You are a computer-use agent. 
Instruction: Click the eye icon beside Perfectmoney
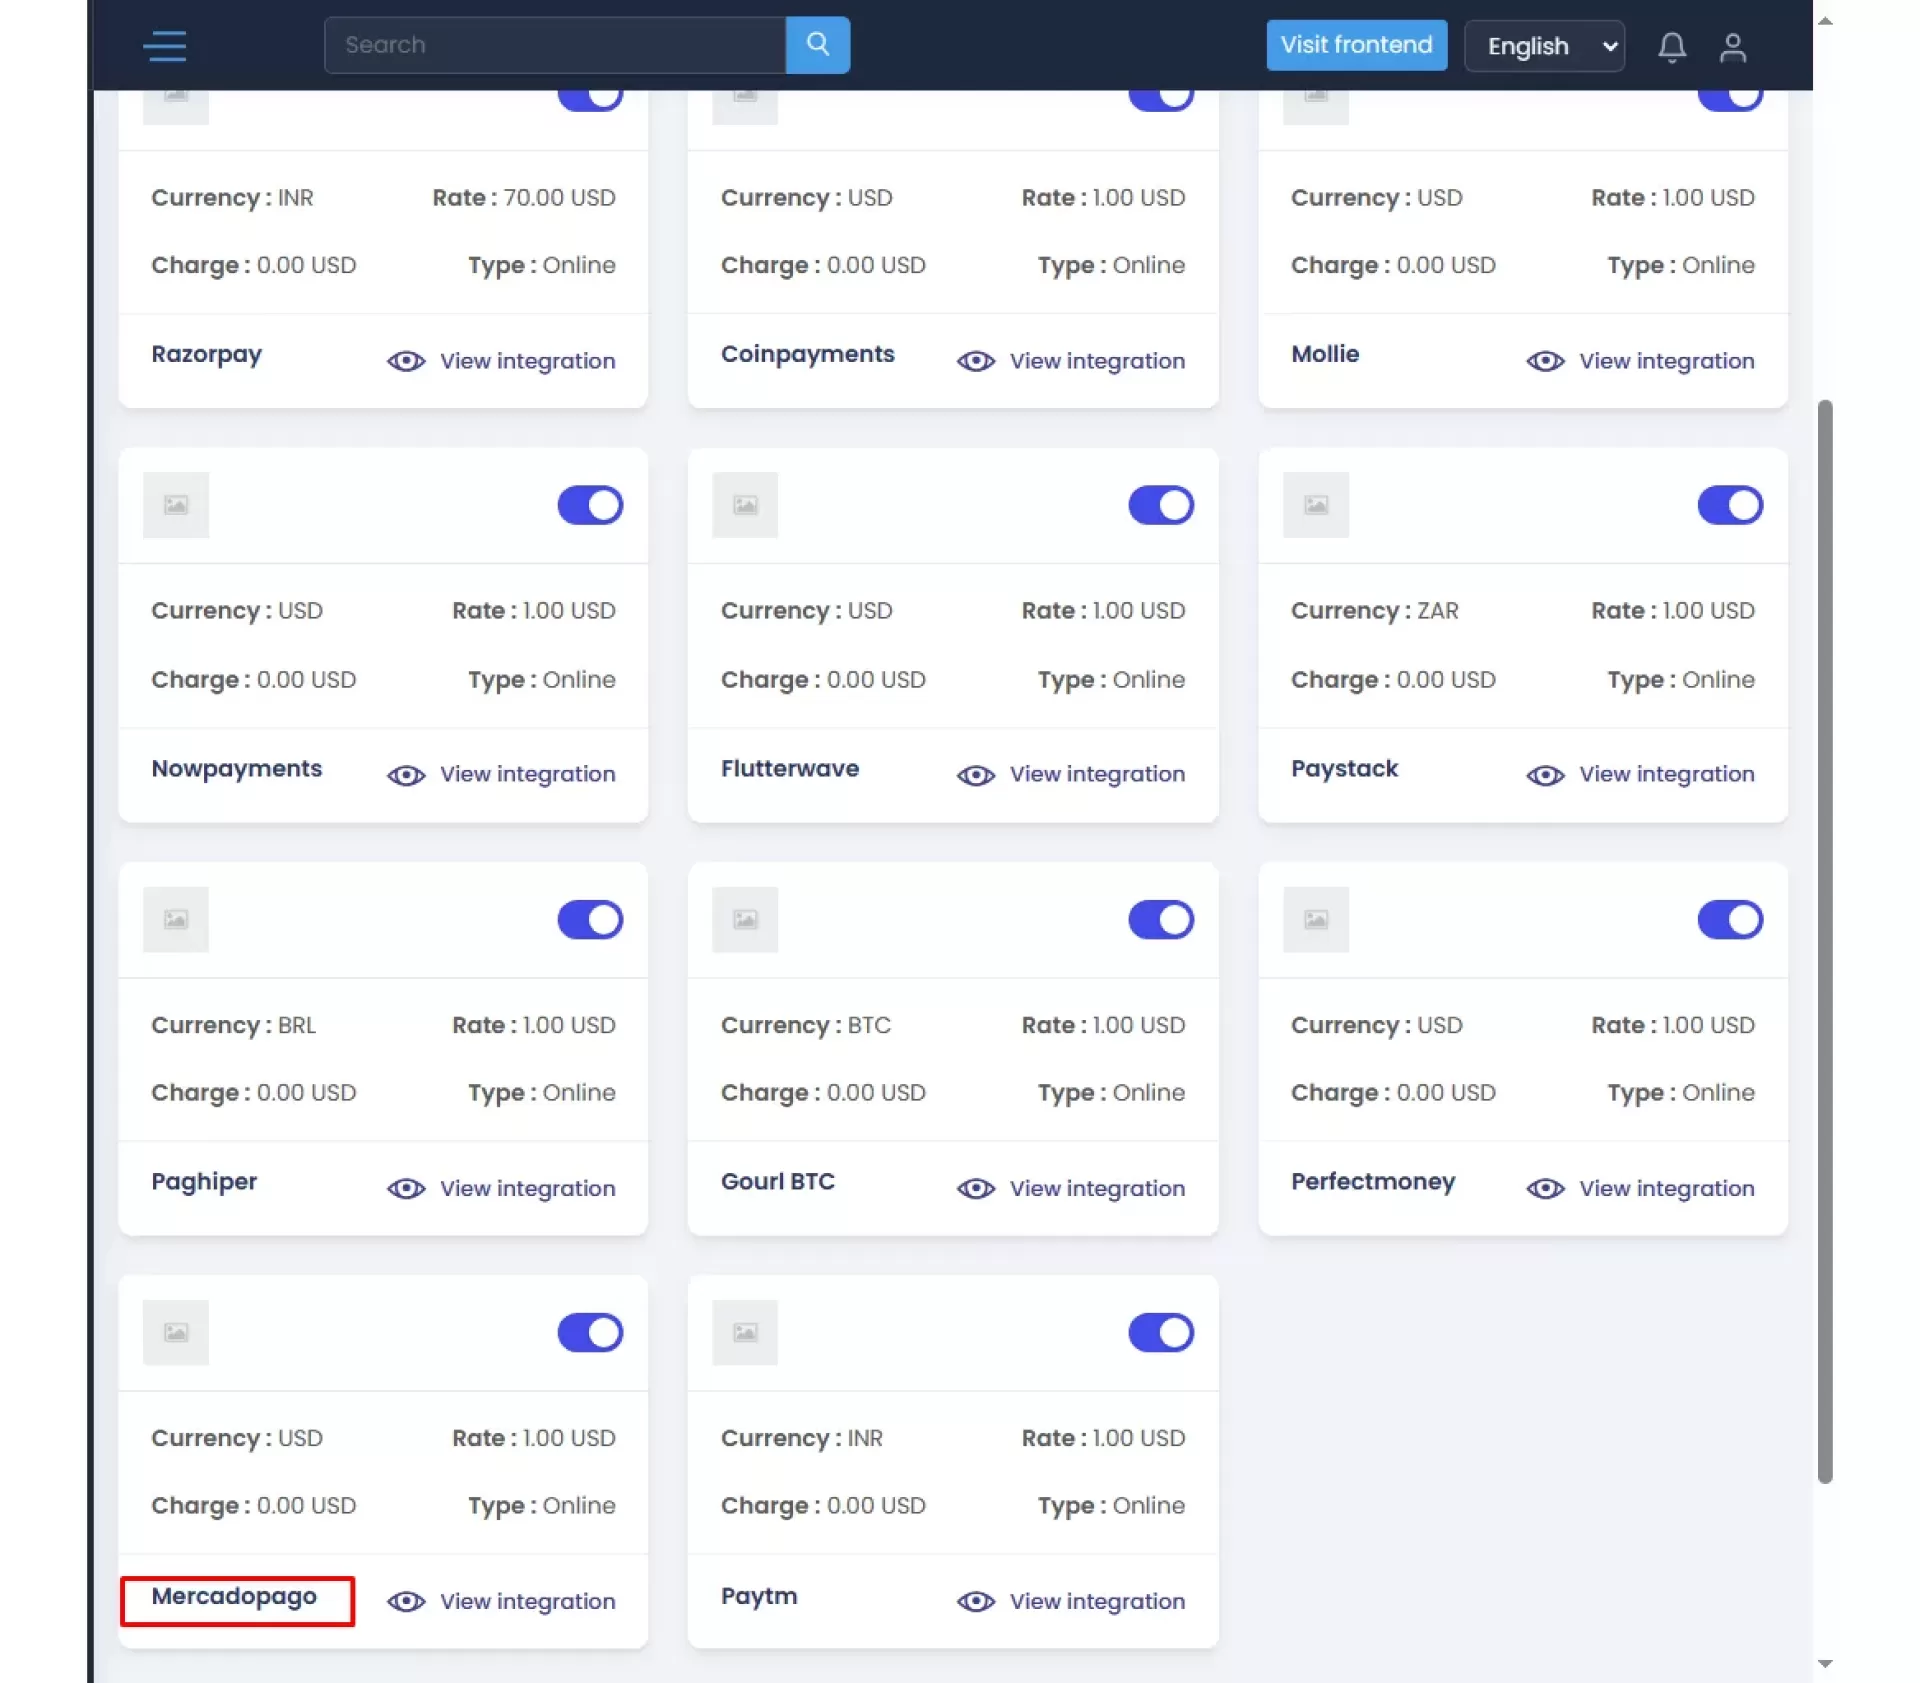tap(1544, 1188)
